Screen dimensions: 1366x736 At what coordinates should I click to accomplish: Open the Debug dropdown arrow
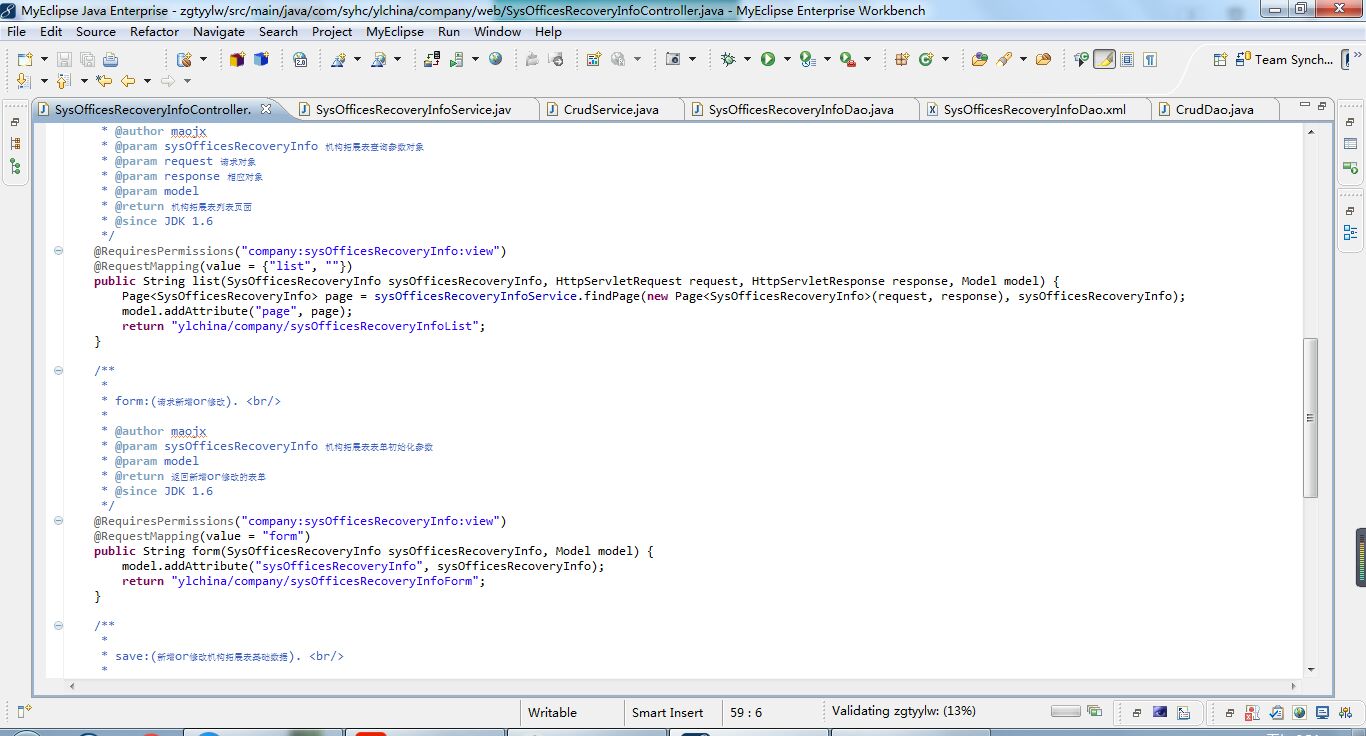pos(747,60)
